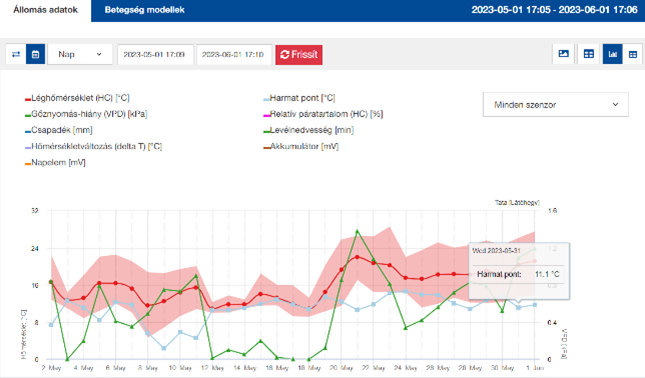Export the chart with the image icon
The width and height of the screenshot is (645, 378).
click(x=564, y=54)
